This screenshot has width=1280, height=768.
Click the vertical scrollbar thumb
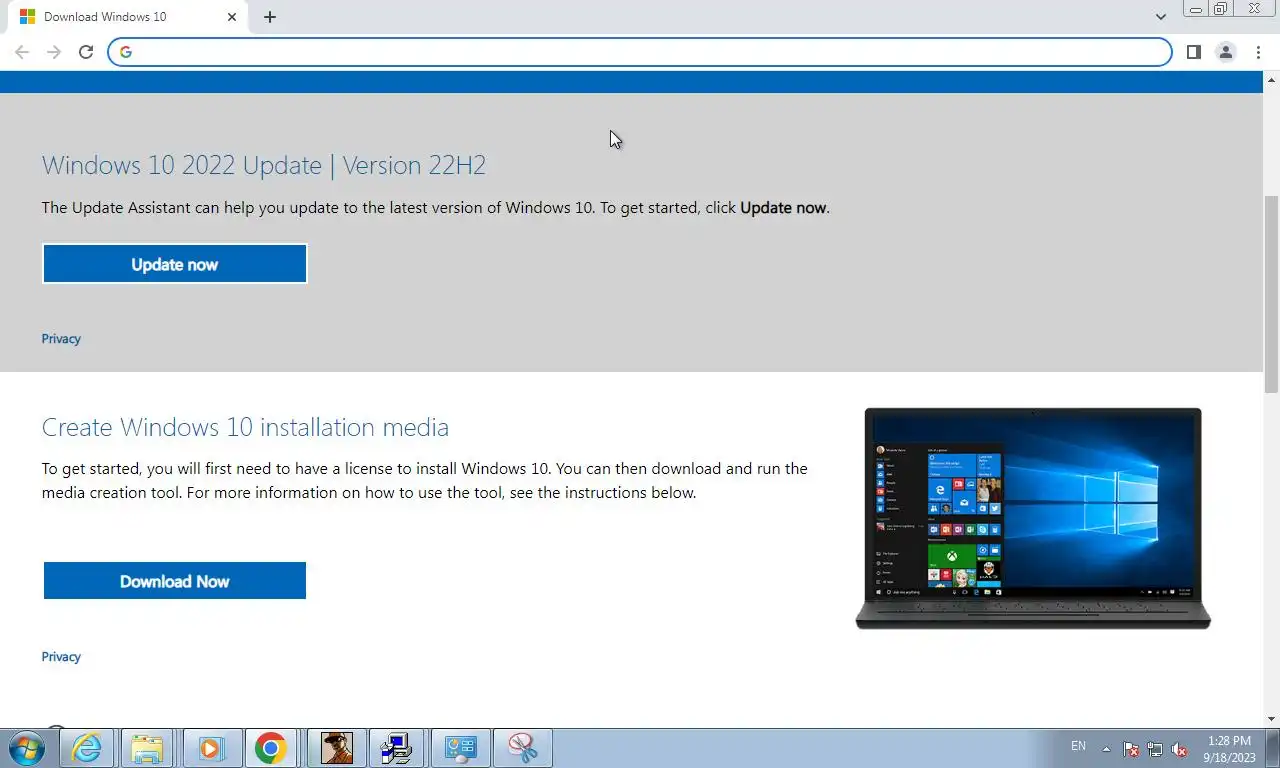click(1272, 293)
